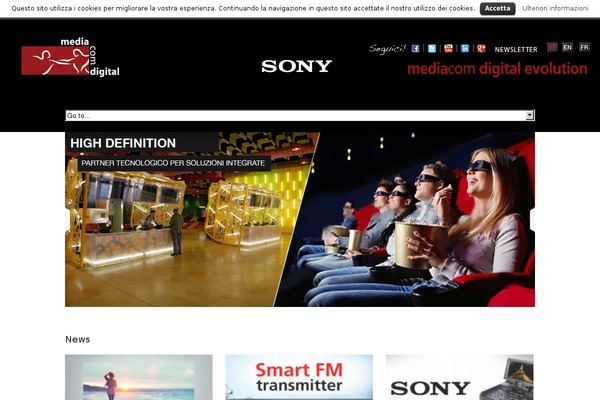Switch language to IT
Image resolution: width=600 pixels, height=400 pixels.
pos(552,47)
